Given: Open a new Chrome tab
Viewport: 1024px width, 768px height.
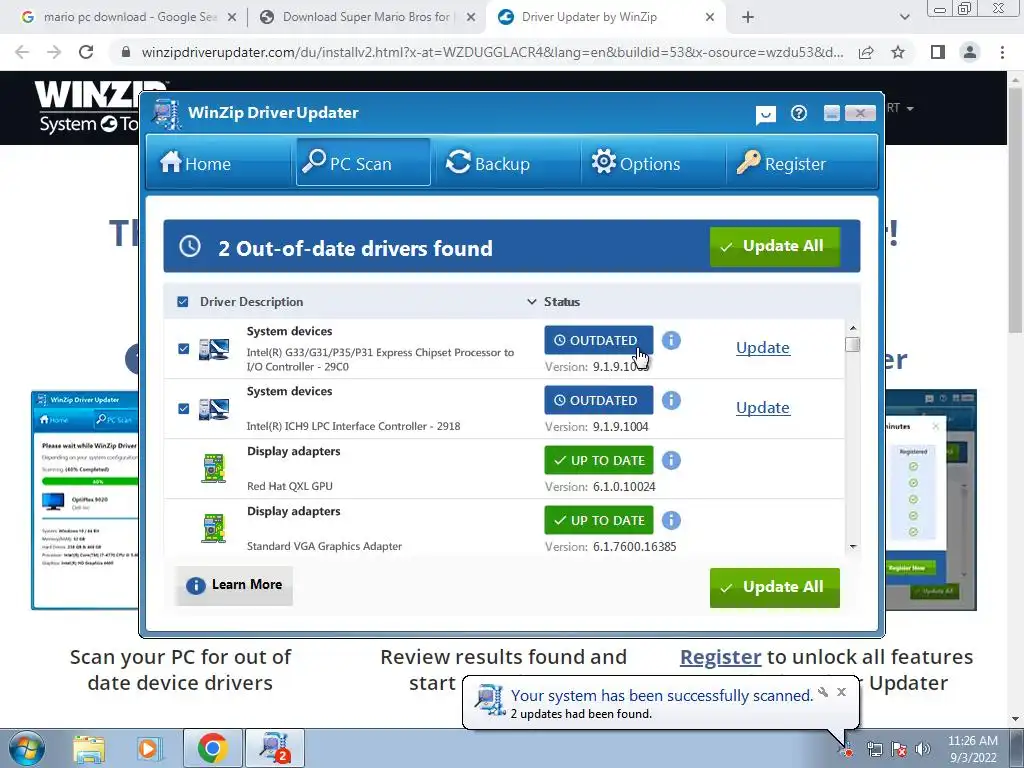Looking at the screenshot, I should (x=748, y=17).
